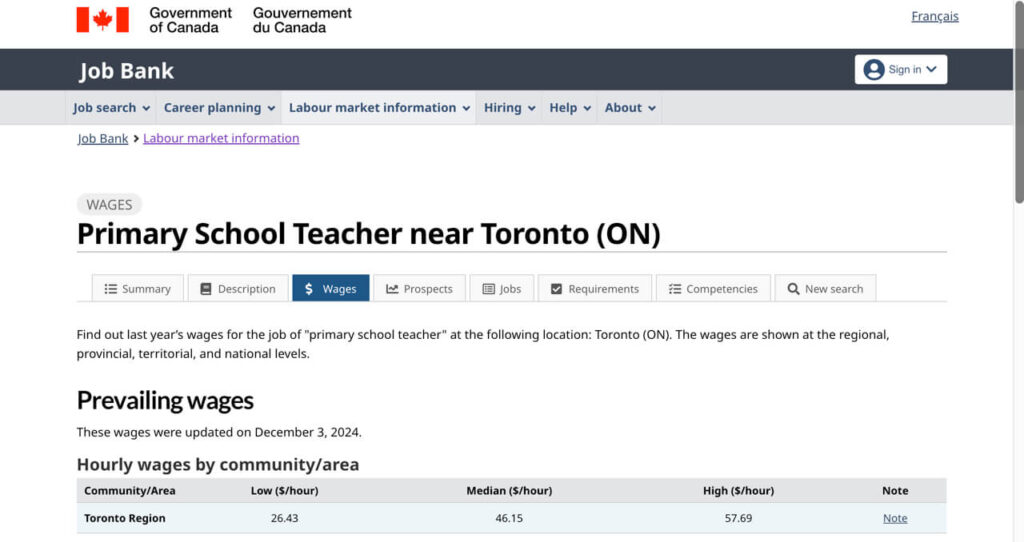Screen dimensions: 1024x542
Task: Open the Note link for Toronto Region
Action: [x=895, y=518]
